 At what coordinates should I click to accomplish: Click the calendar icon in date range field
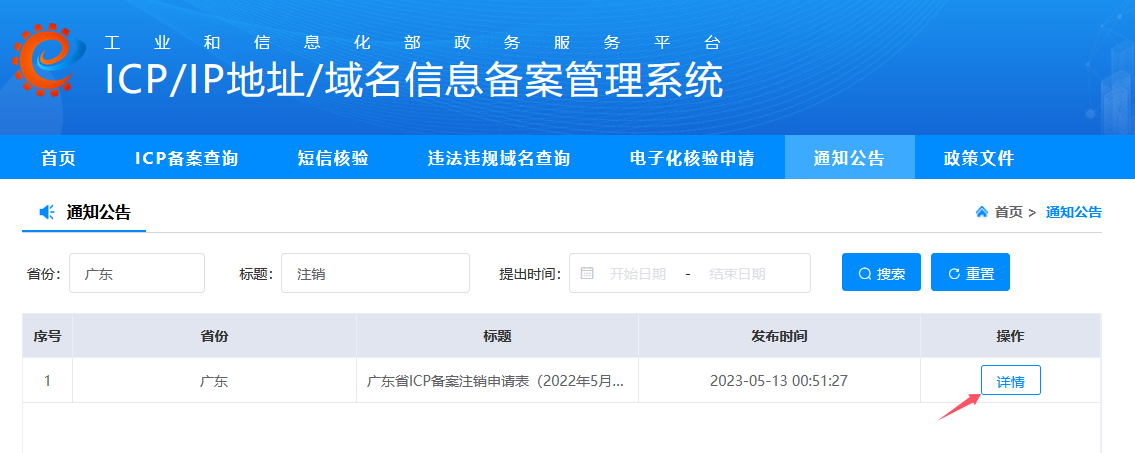(587, 273)
